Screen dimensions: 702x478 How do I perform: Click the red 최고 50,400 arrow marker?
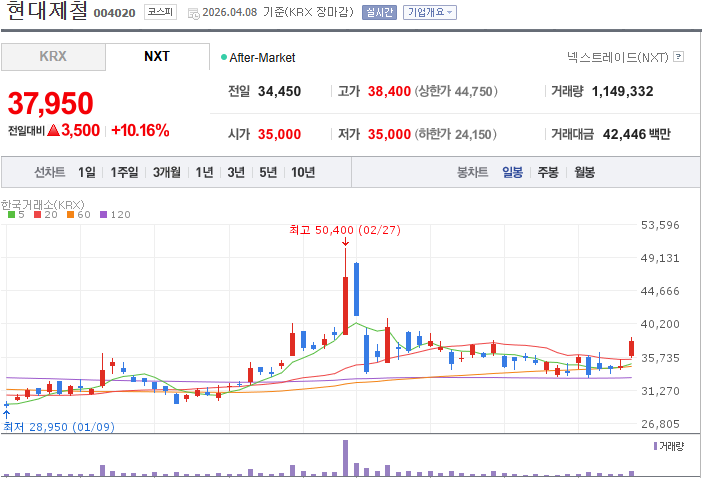(x=345, y=242)
